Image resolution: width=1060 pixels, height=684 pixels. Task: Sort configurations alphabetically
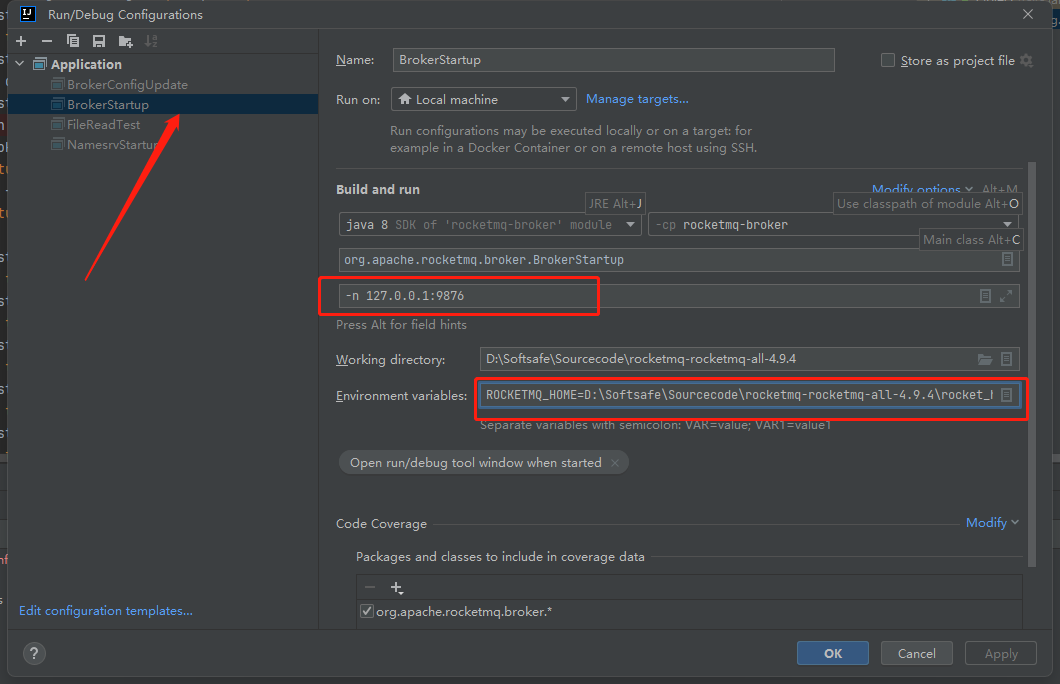pyautogui.click(x=151, y=41)
